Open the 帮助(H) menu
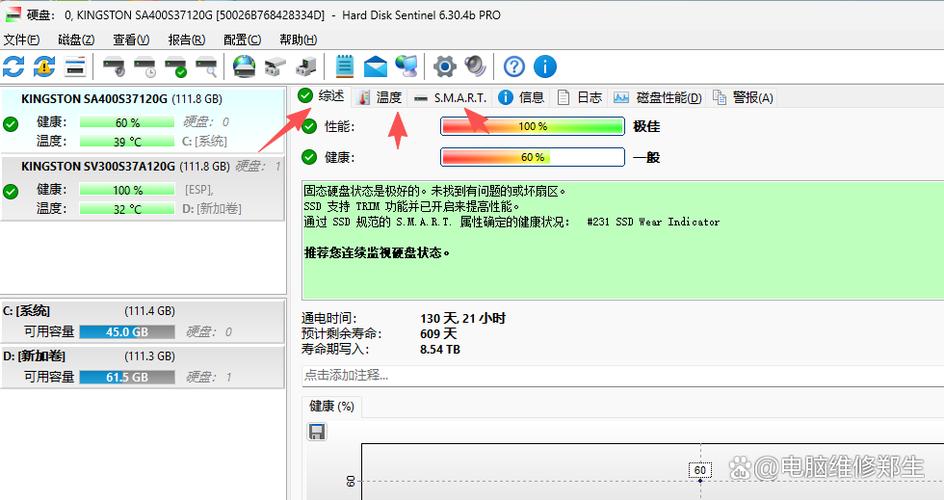Screen dimensions: 944x500 (x=298, y=40)
